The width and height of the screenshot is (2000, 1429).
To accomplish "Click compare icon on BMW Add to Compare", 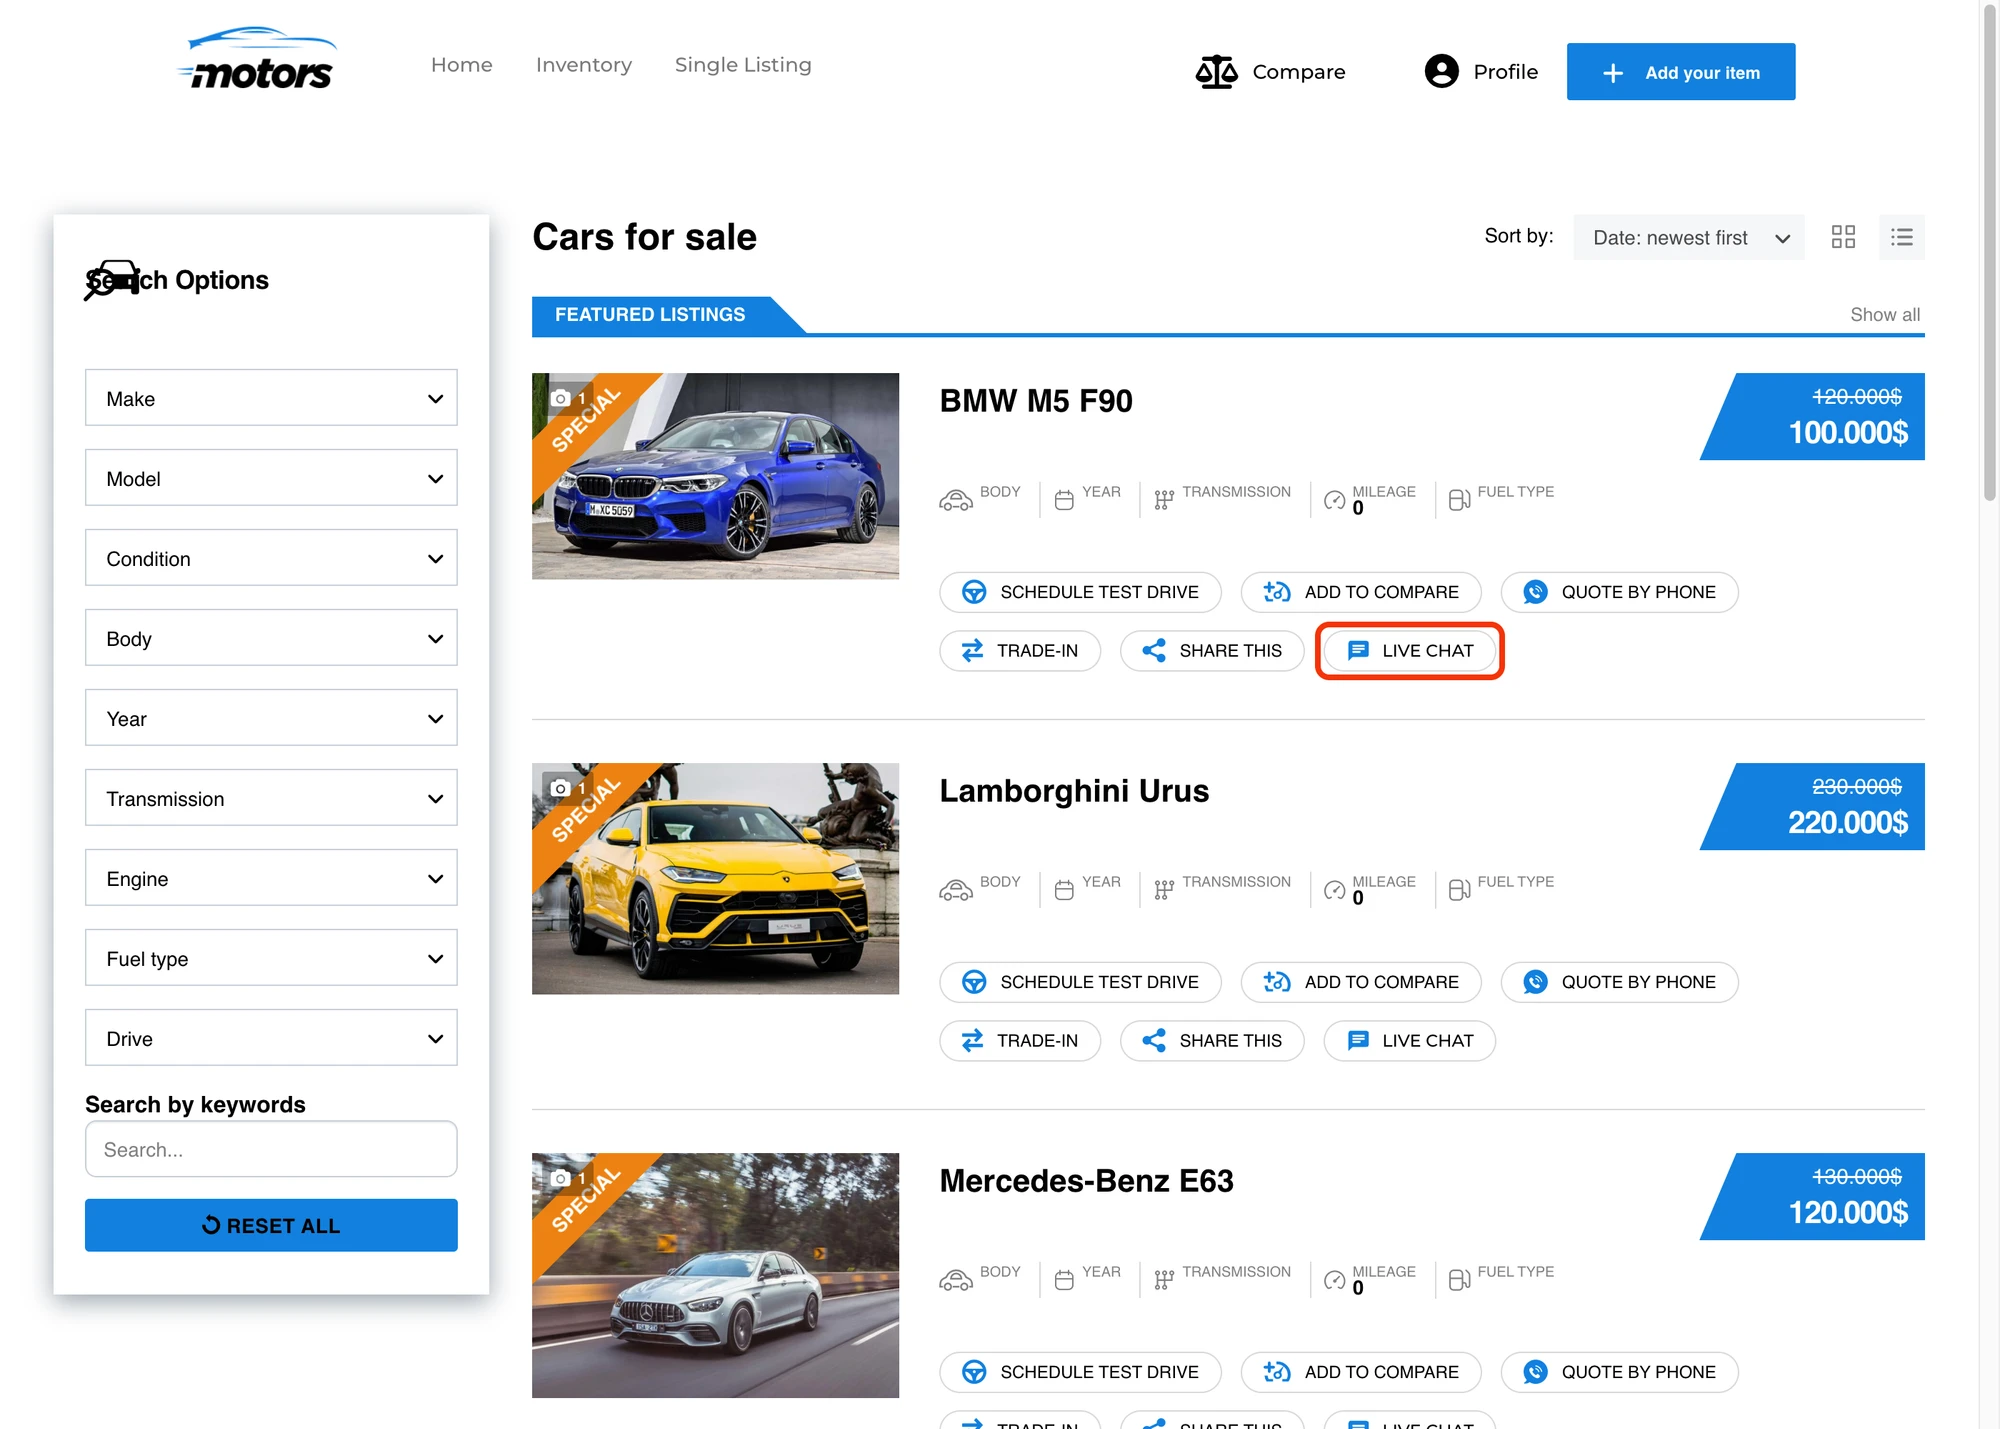I will pos(1276,592).
